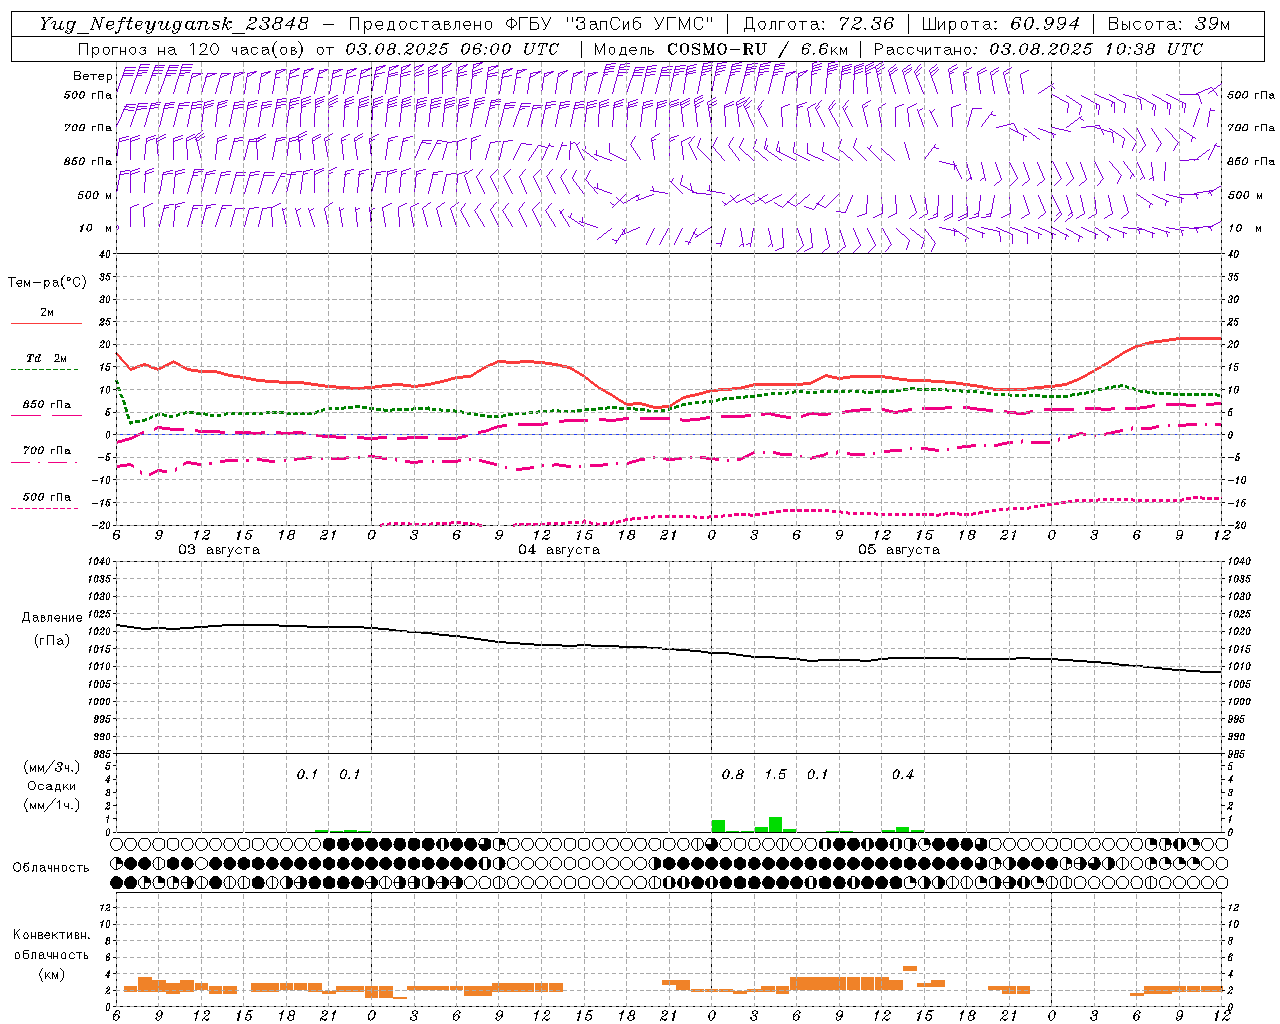Click the "Ветер" wind panel label
This screenshot has width=1280, height=1024.
click(x=92, y=76)
